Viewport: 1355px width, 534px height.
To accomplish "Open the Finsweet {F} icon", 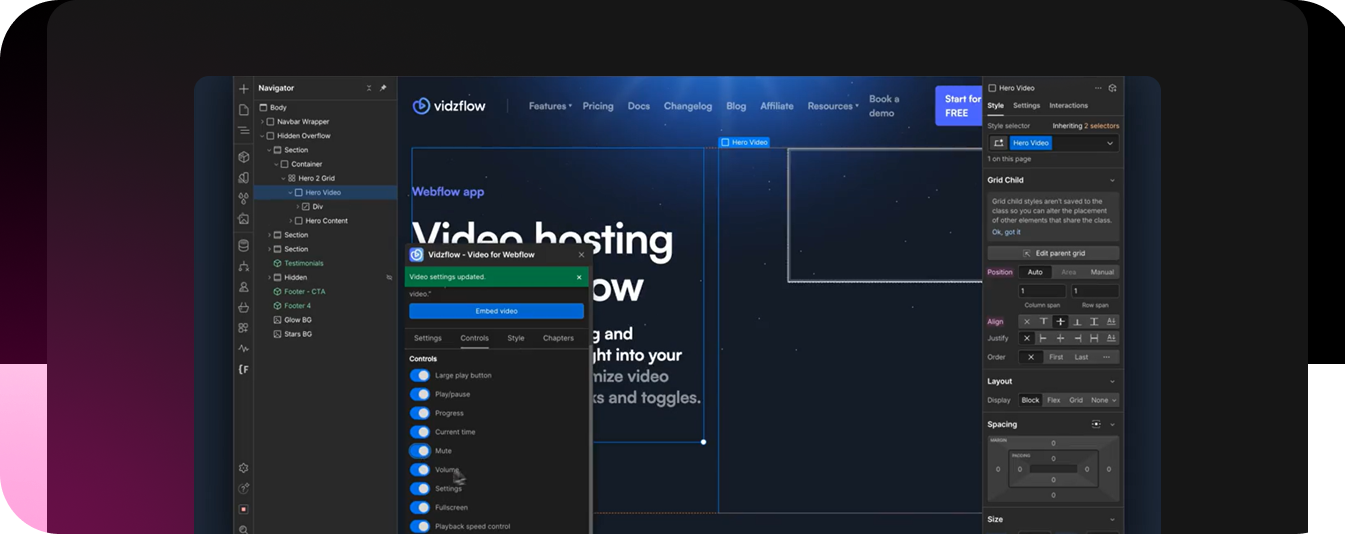I will [243, 369].
